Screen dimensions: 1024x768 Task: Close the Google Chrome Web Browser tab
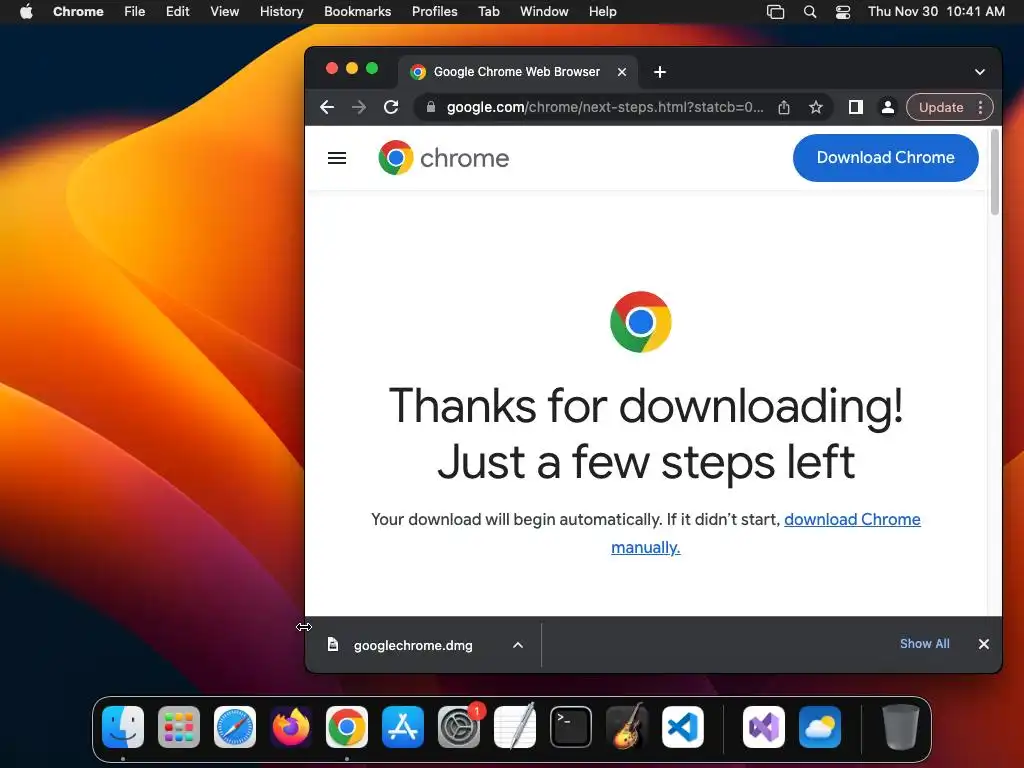[622, 72]
